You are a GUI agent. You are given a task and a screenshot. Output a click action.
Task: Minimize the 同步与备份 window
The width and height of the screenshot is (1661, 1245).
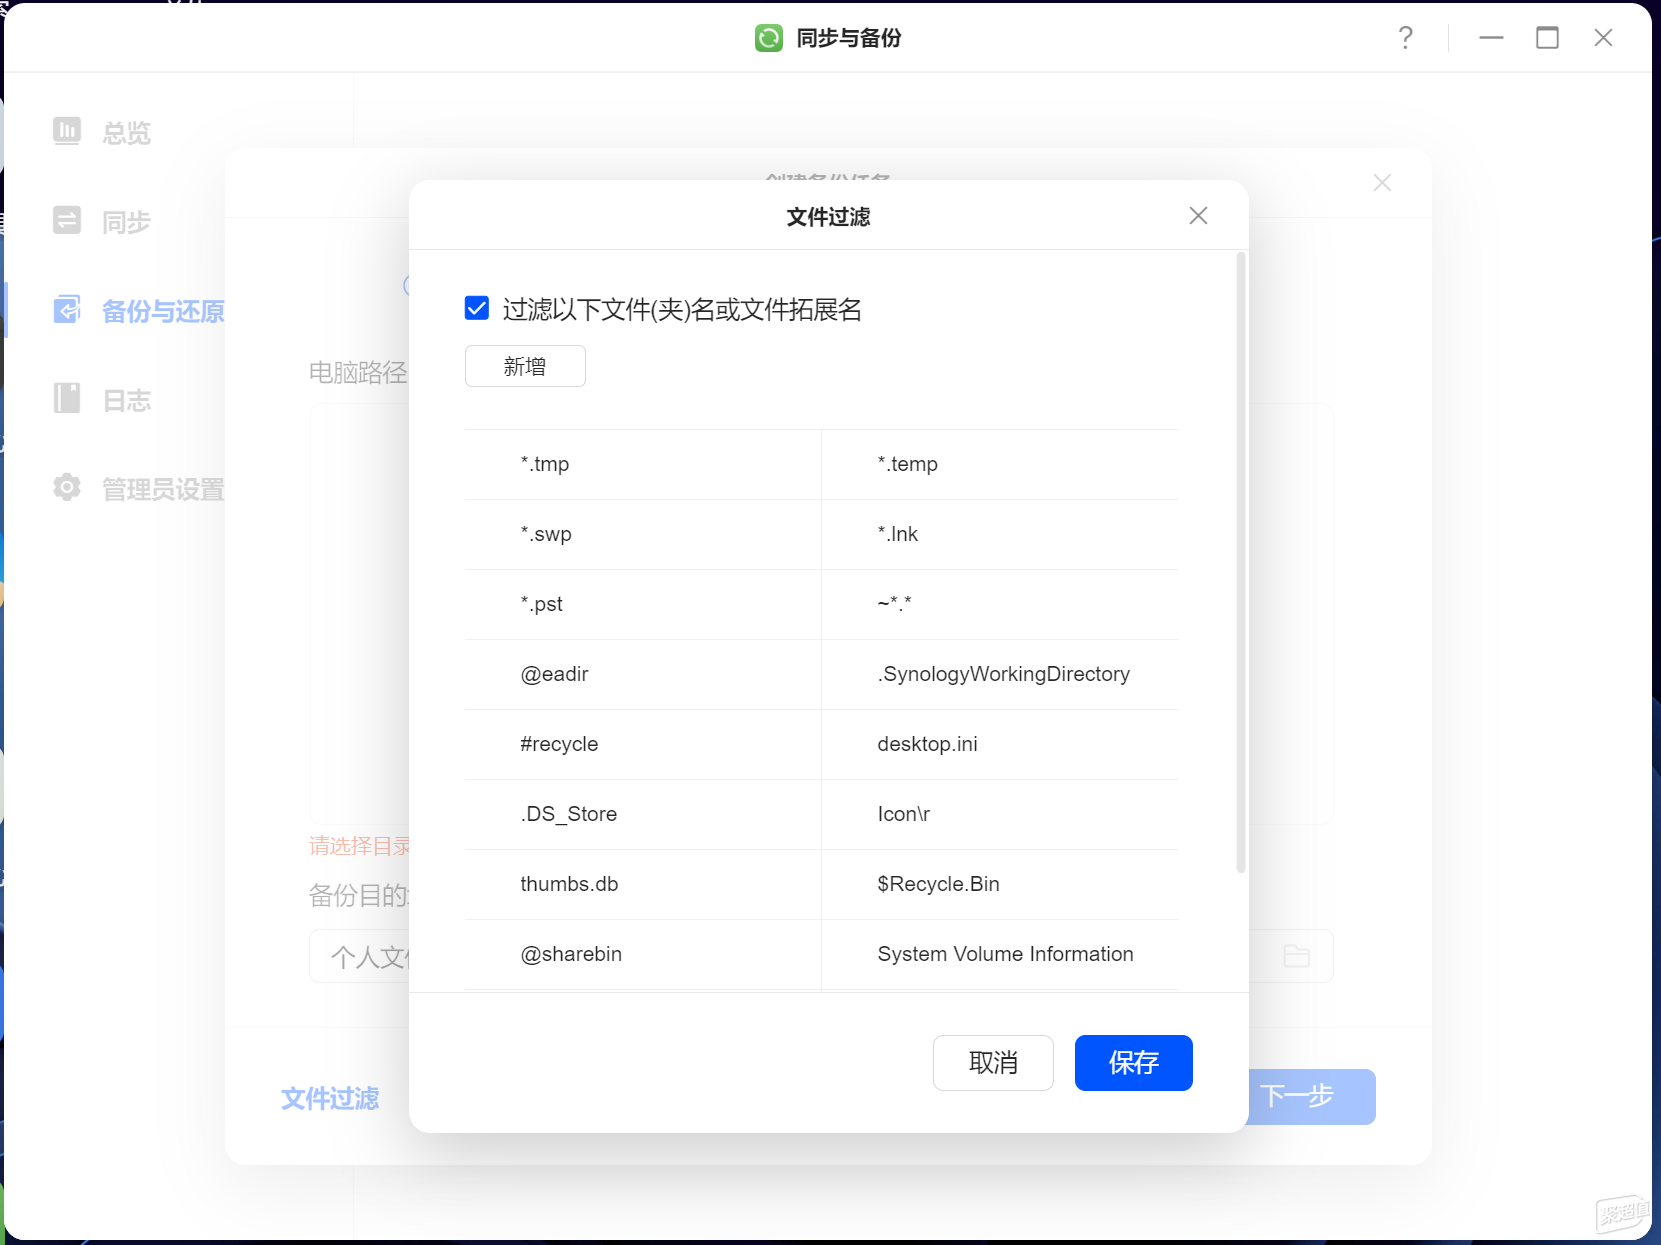click(1491, 38)
